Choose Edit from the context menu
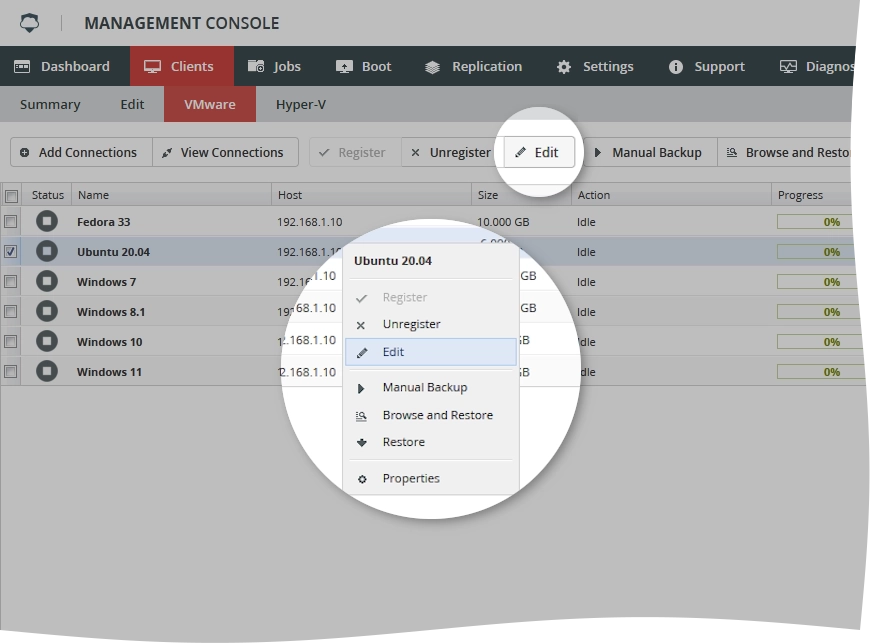Image resolution: width=870 pixels, height=643 pixels. 431,352
